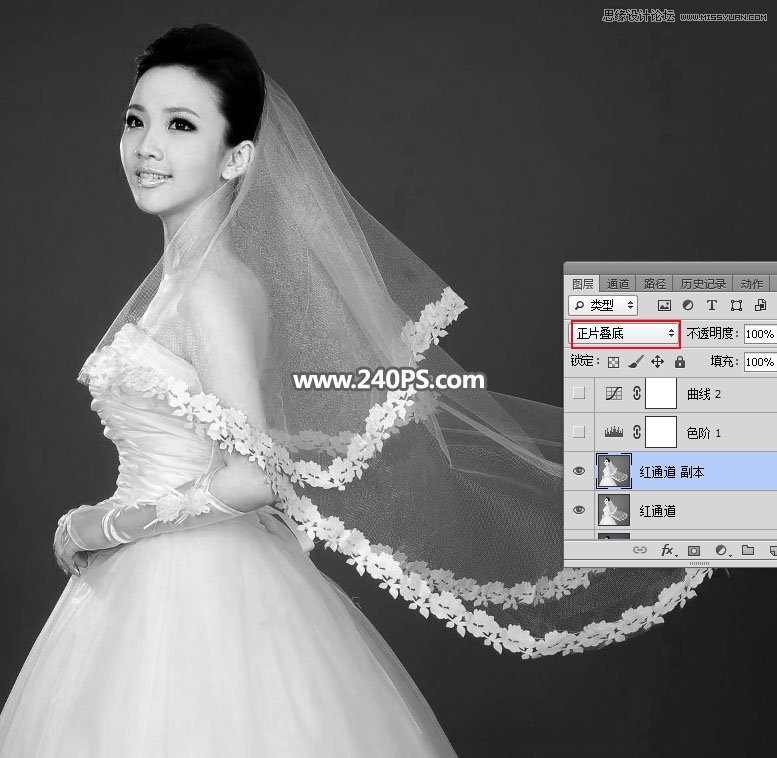
Task: Click the 不透明度 label
Action: [x=712, y=333]
